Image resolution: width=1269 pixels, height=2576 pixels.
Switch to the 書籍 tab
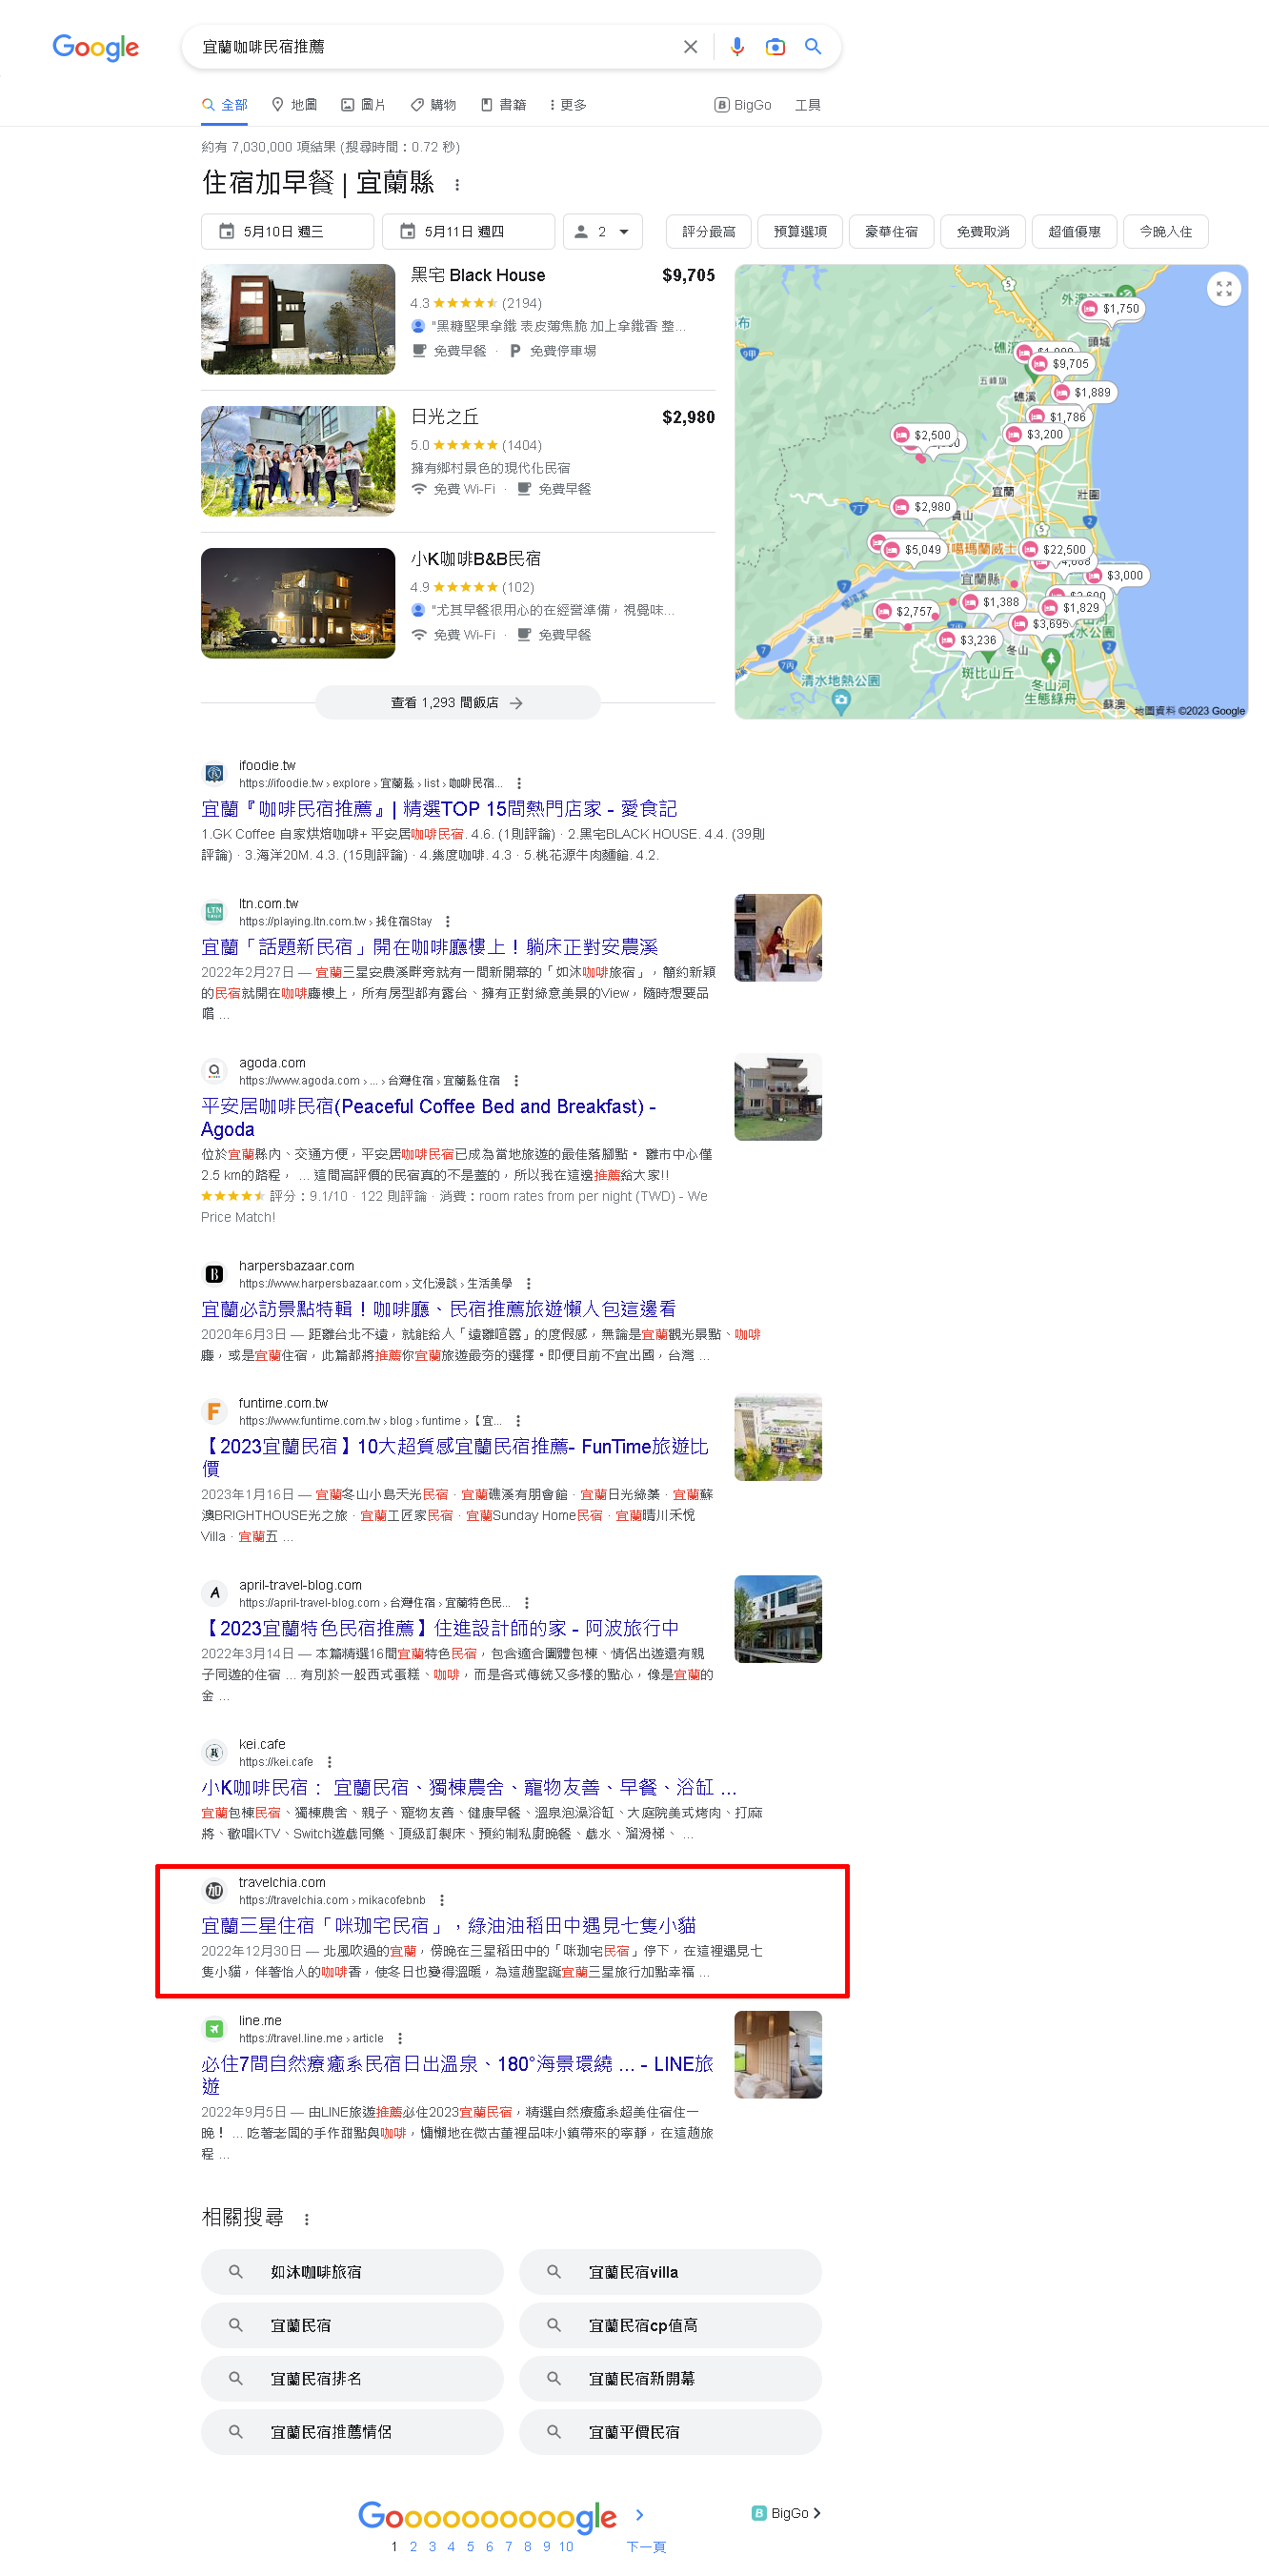[503, 105]
